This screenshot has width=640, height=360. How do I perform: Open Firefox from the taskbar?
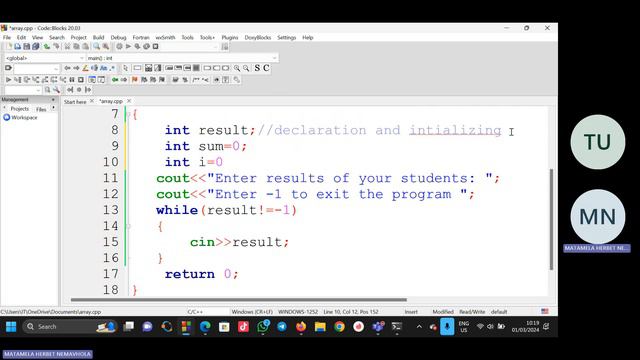(301, 327)
